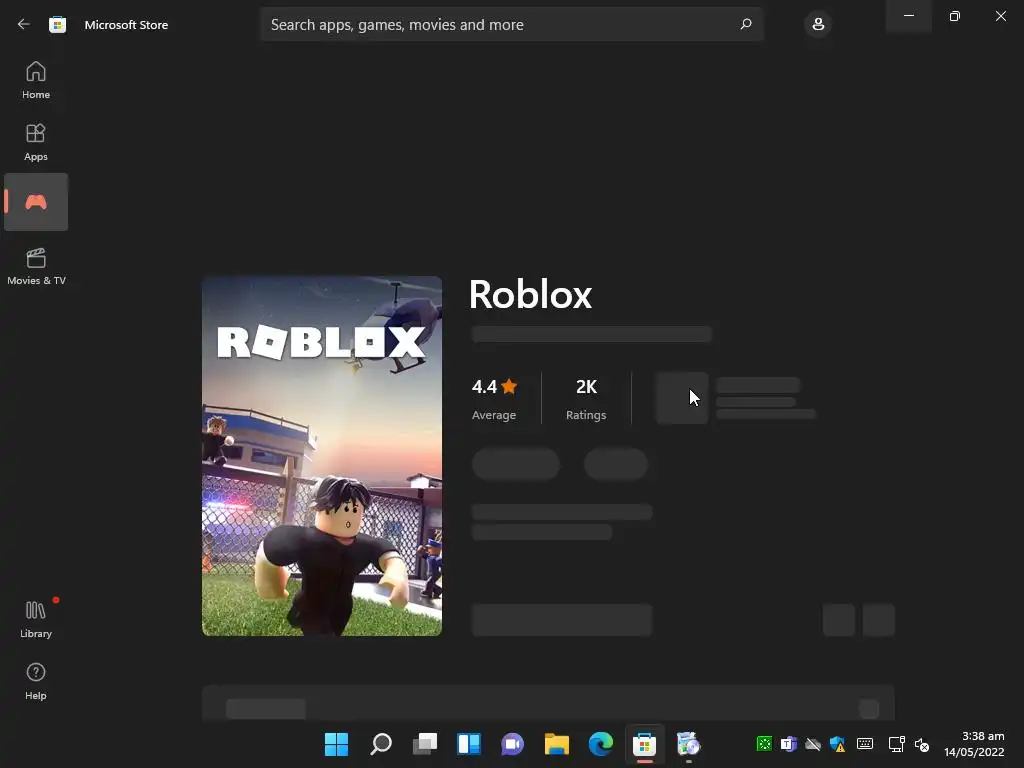Image resolution: width=1024 pixels, height=768 pixels.
Task: Focus the Search apps, games, movies field
Action: click(x=511, y=25)
